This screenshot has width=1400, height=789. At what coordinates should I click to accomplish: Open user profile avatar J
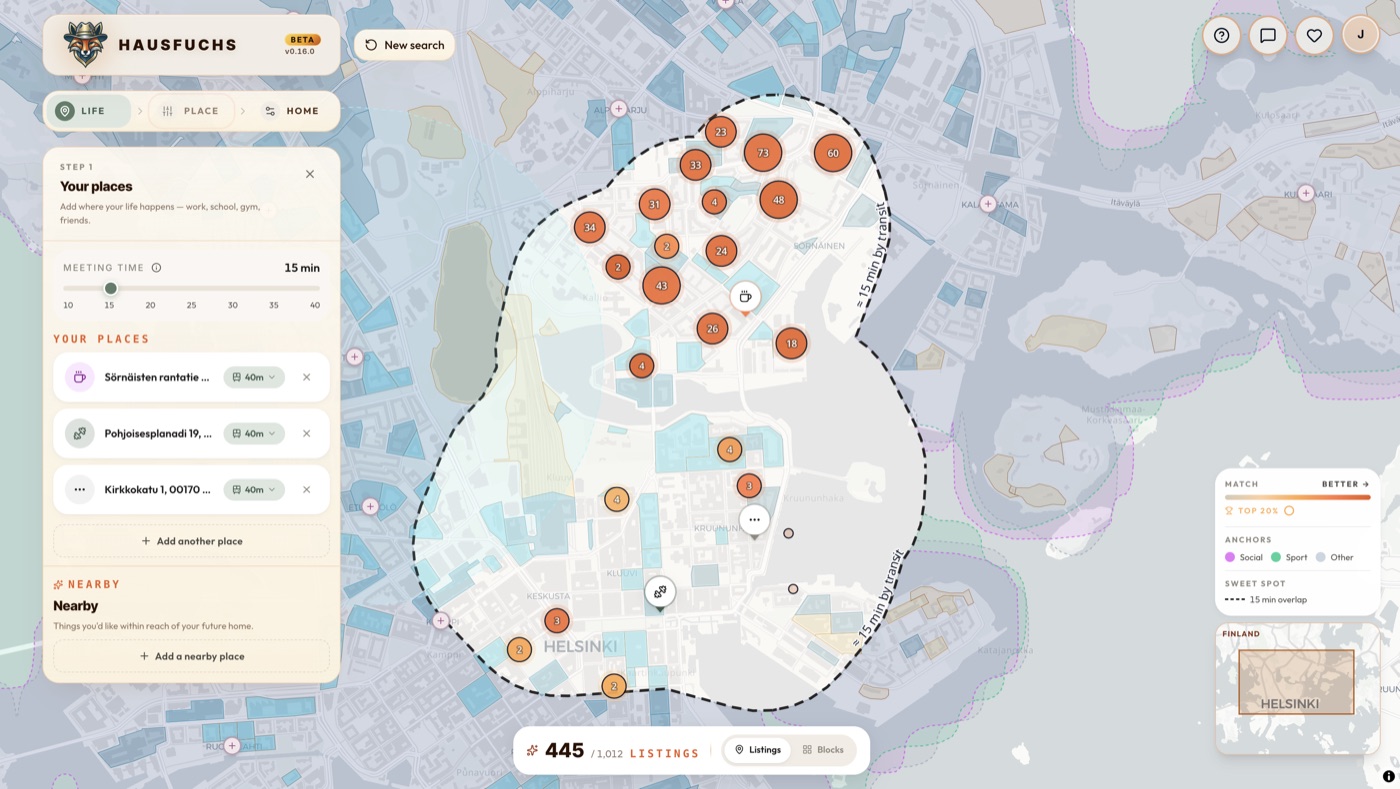(1360, 35)
